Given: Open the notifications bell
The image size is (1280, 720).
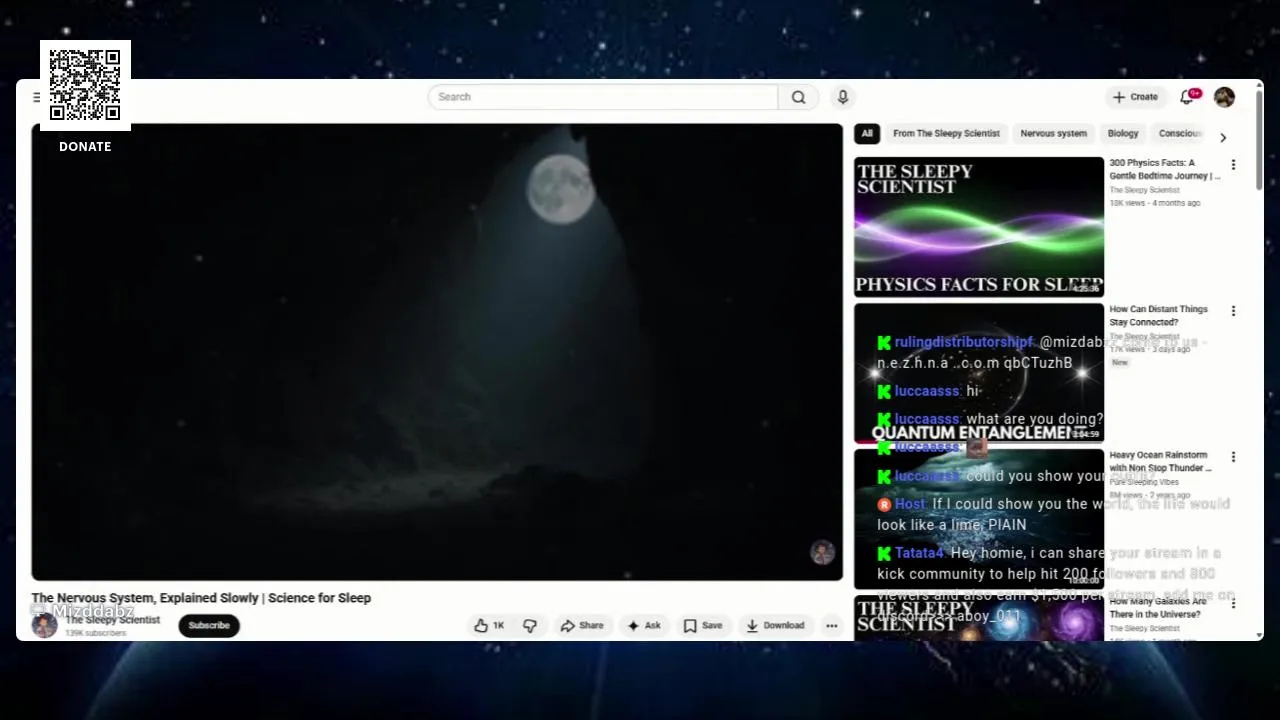Looking at the screenshot, I should coord(1187,97).
